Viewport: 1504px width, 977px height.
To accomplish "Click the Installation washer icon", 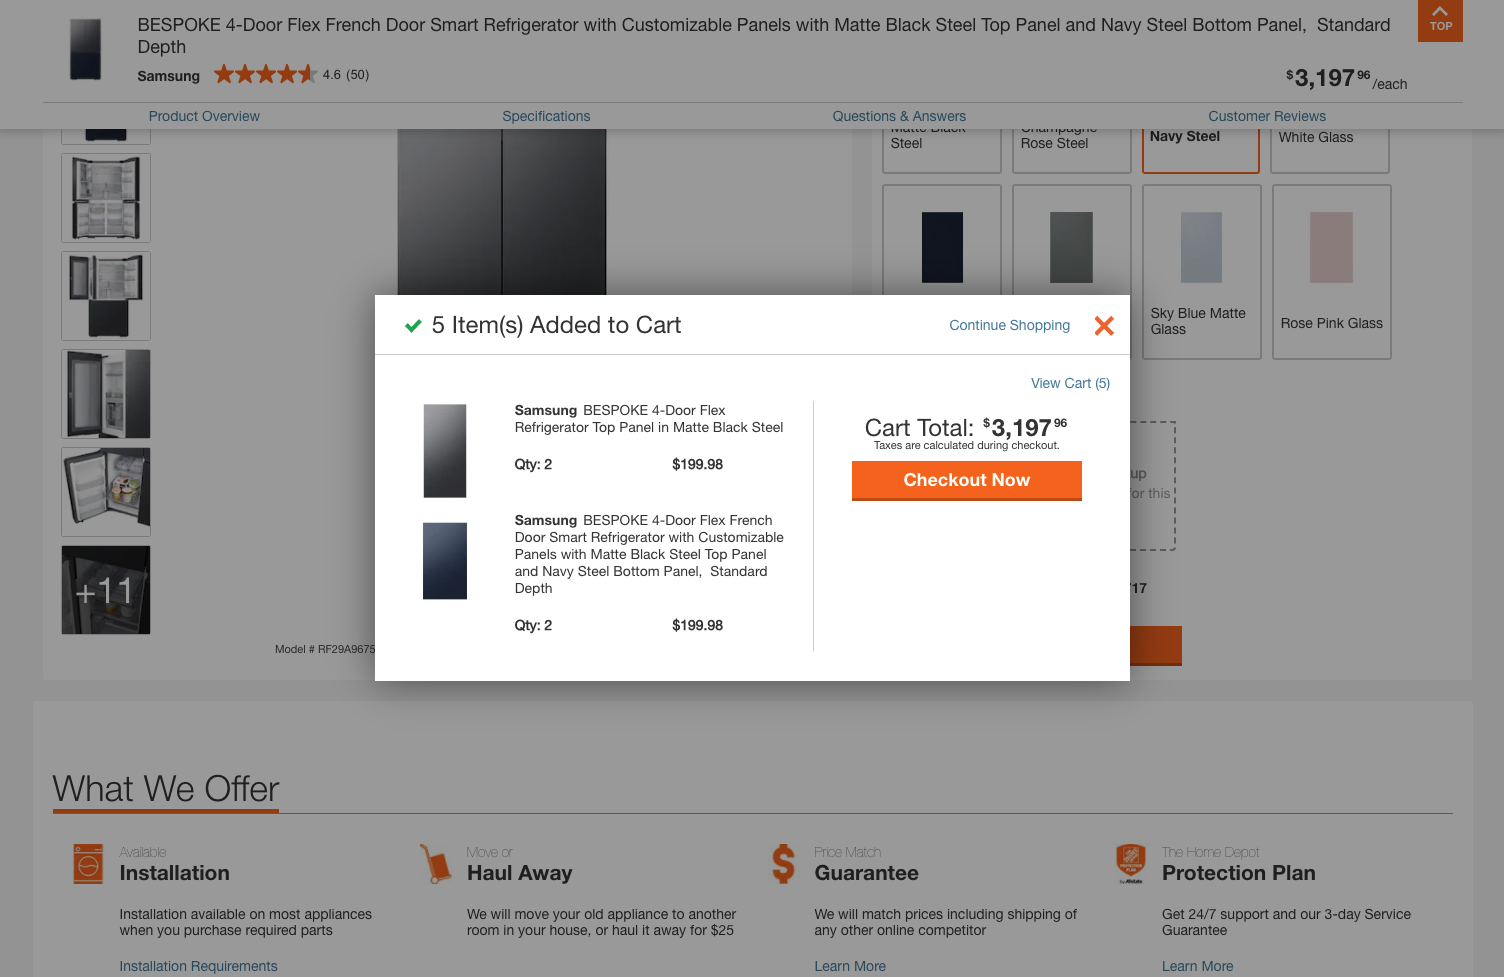I will [x=88, y=864].
